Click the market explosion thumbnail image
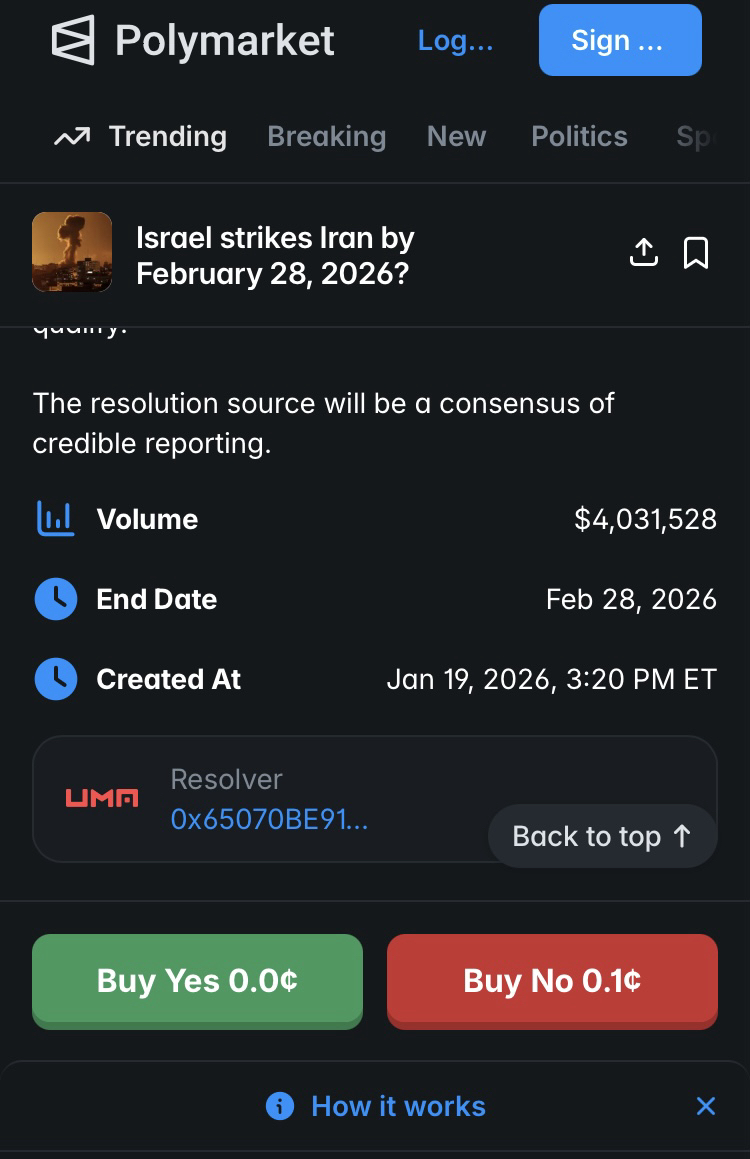Image resolution: width=750 pixels, height=1159 pixels. (72, 252)
